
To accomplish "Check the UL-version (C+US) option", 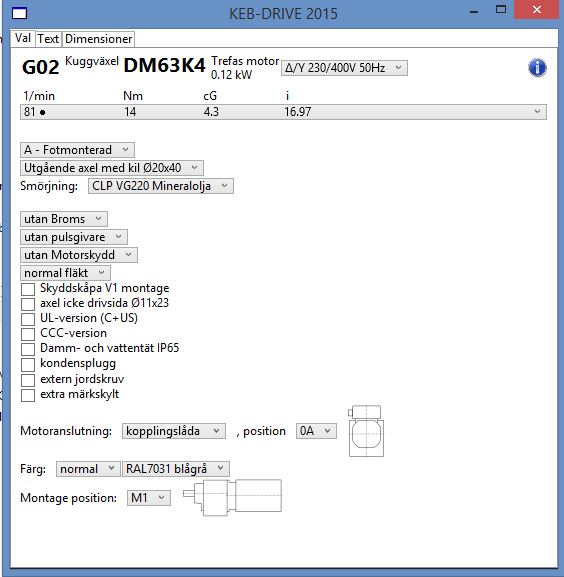I will click(x=28, y=319).
